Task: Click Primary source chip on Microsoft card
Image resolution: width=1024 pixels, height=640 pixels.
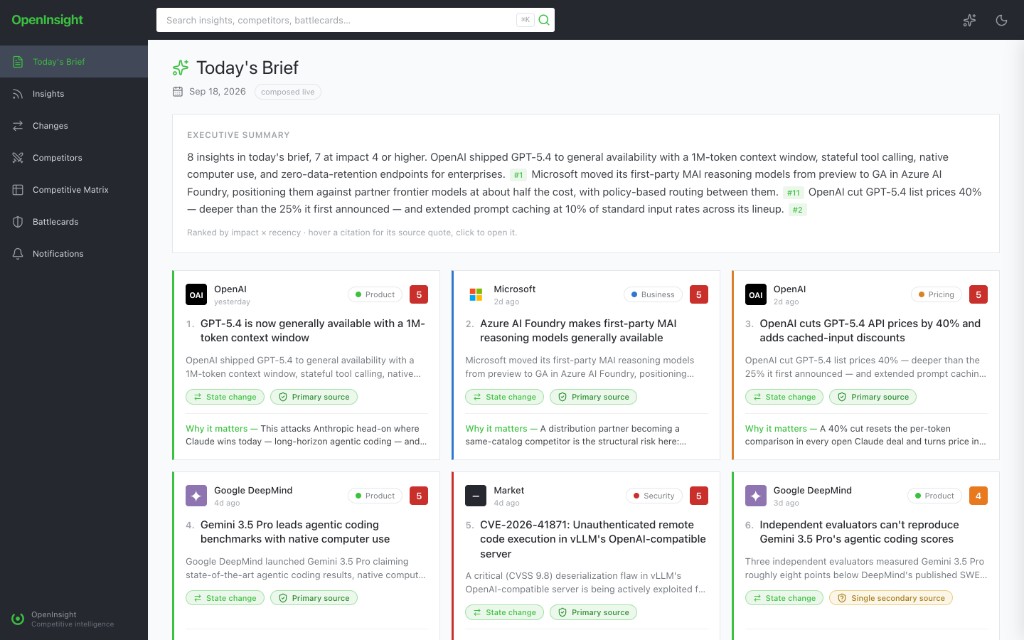Action: [594, 397]
